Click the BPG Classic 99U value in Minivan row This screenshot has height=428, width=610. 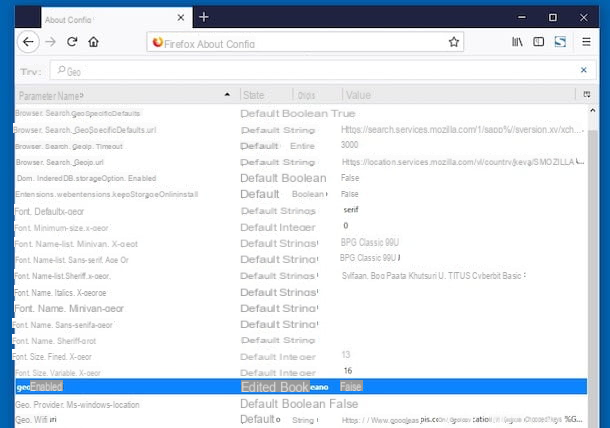(370, 242)
